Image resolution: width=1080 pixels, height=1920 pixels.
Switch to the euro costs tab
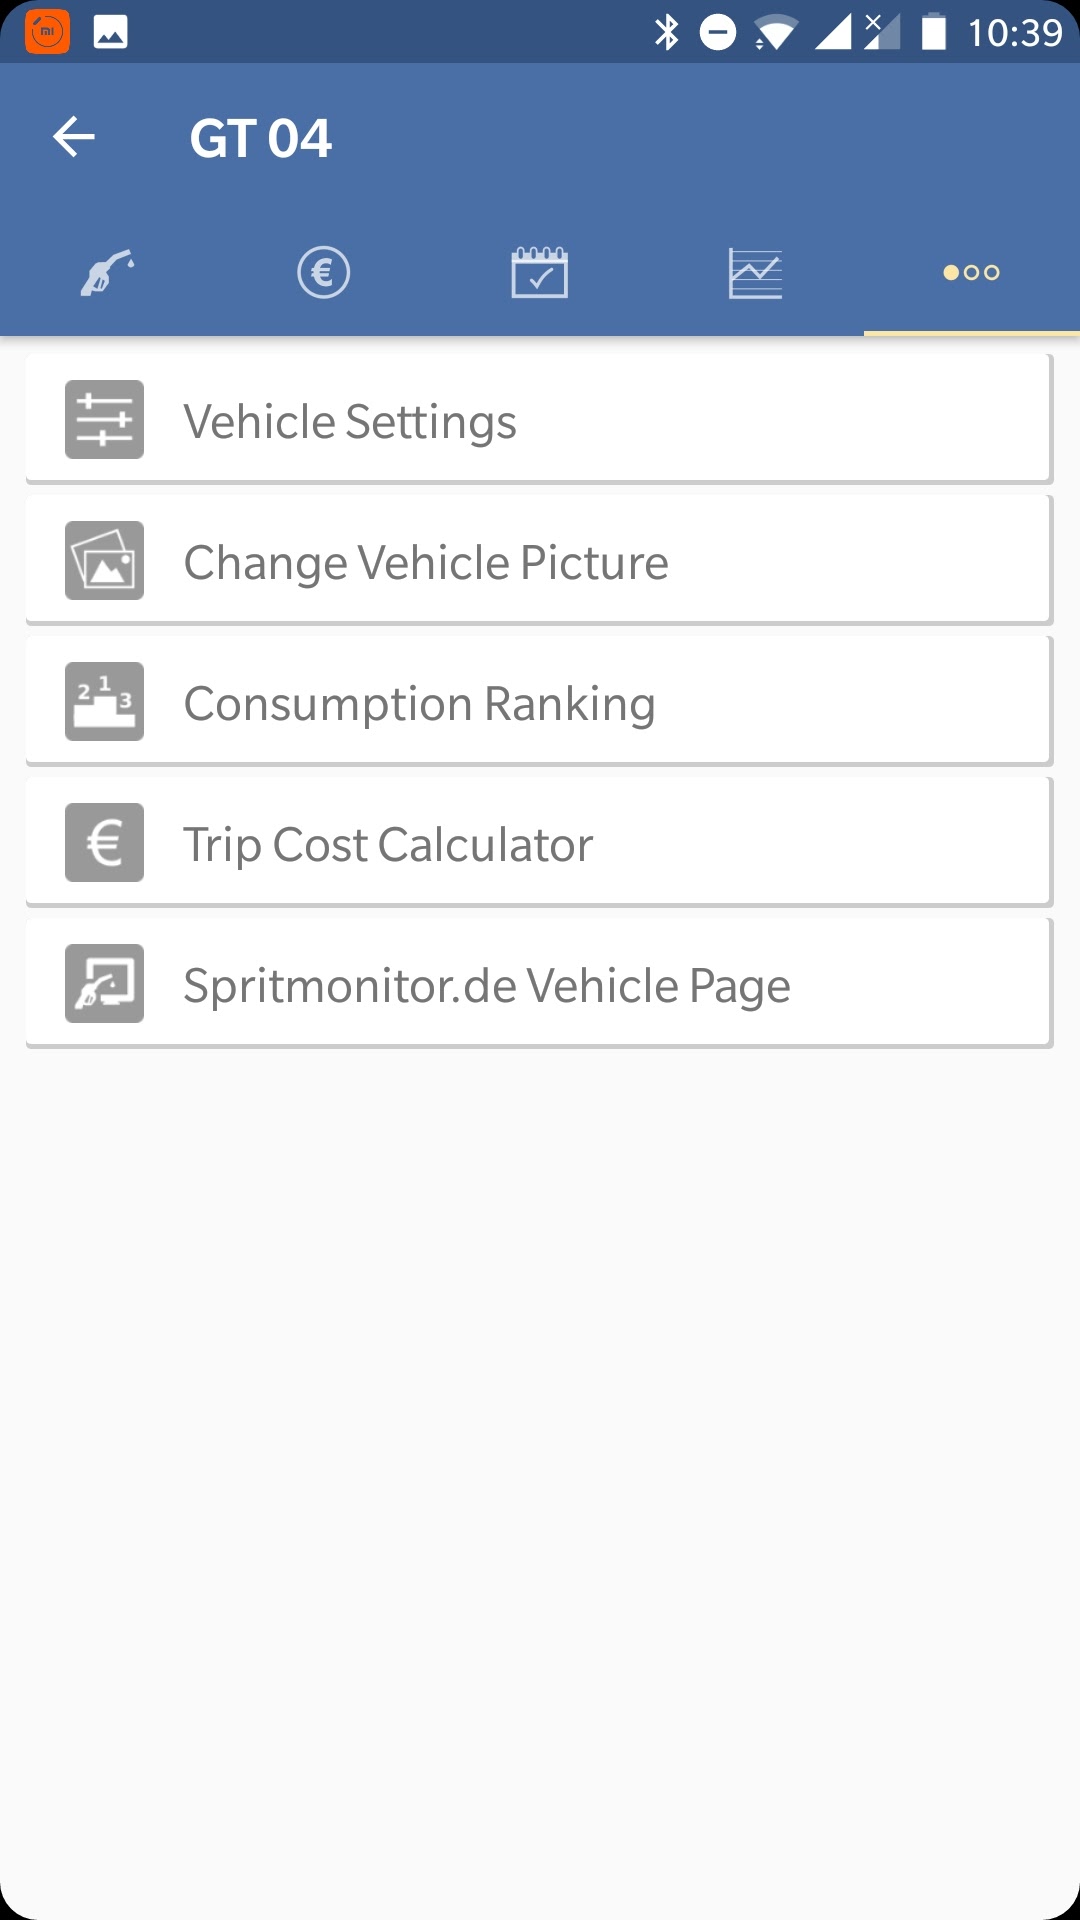[323, 272]
